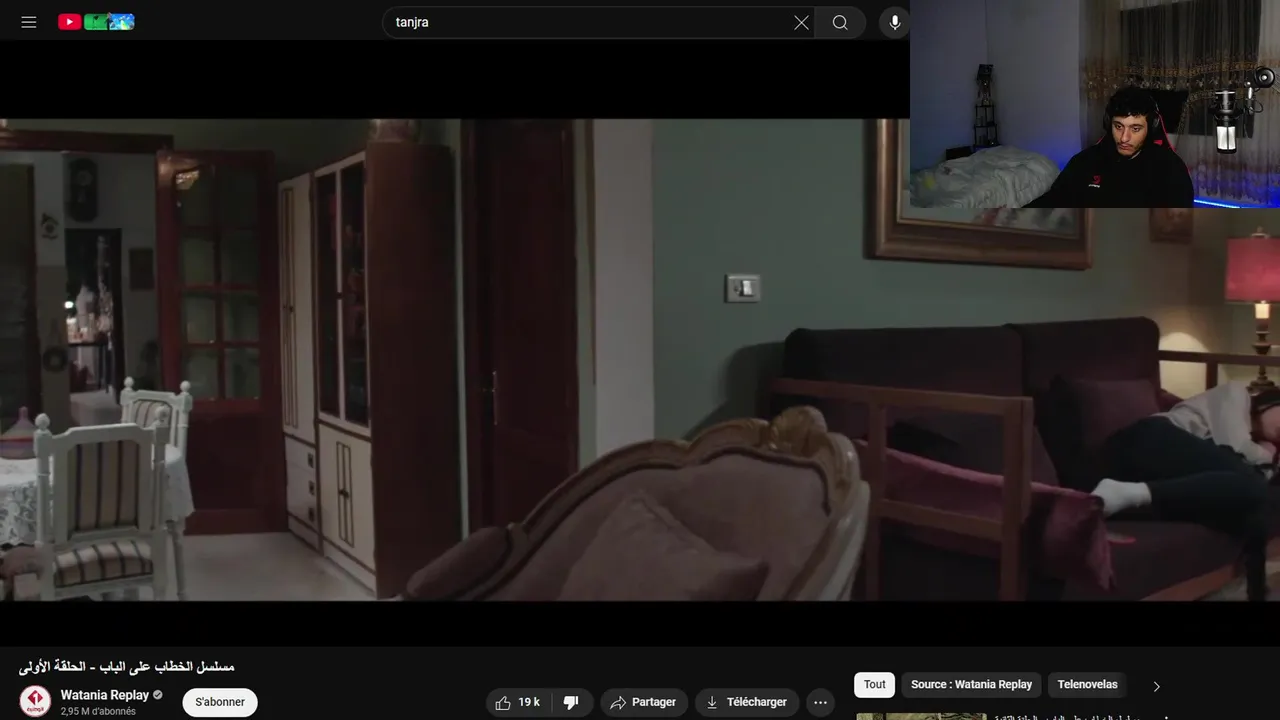Select the Telenovelas filter chip
The width and height of the screenshot is (1280, 720).
(x=1087, y=685)
